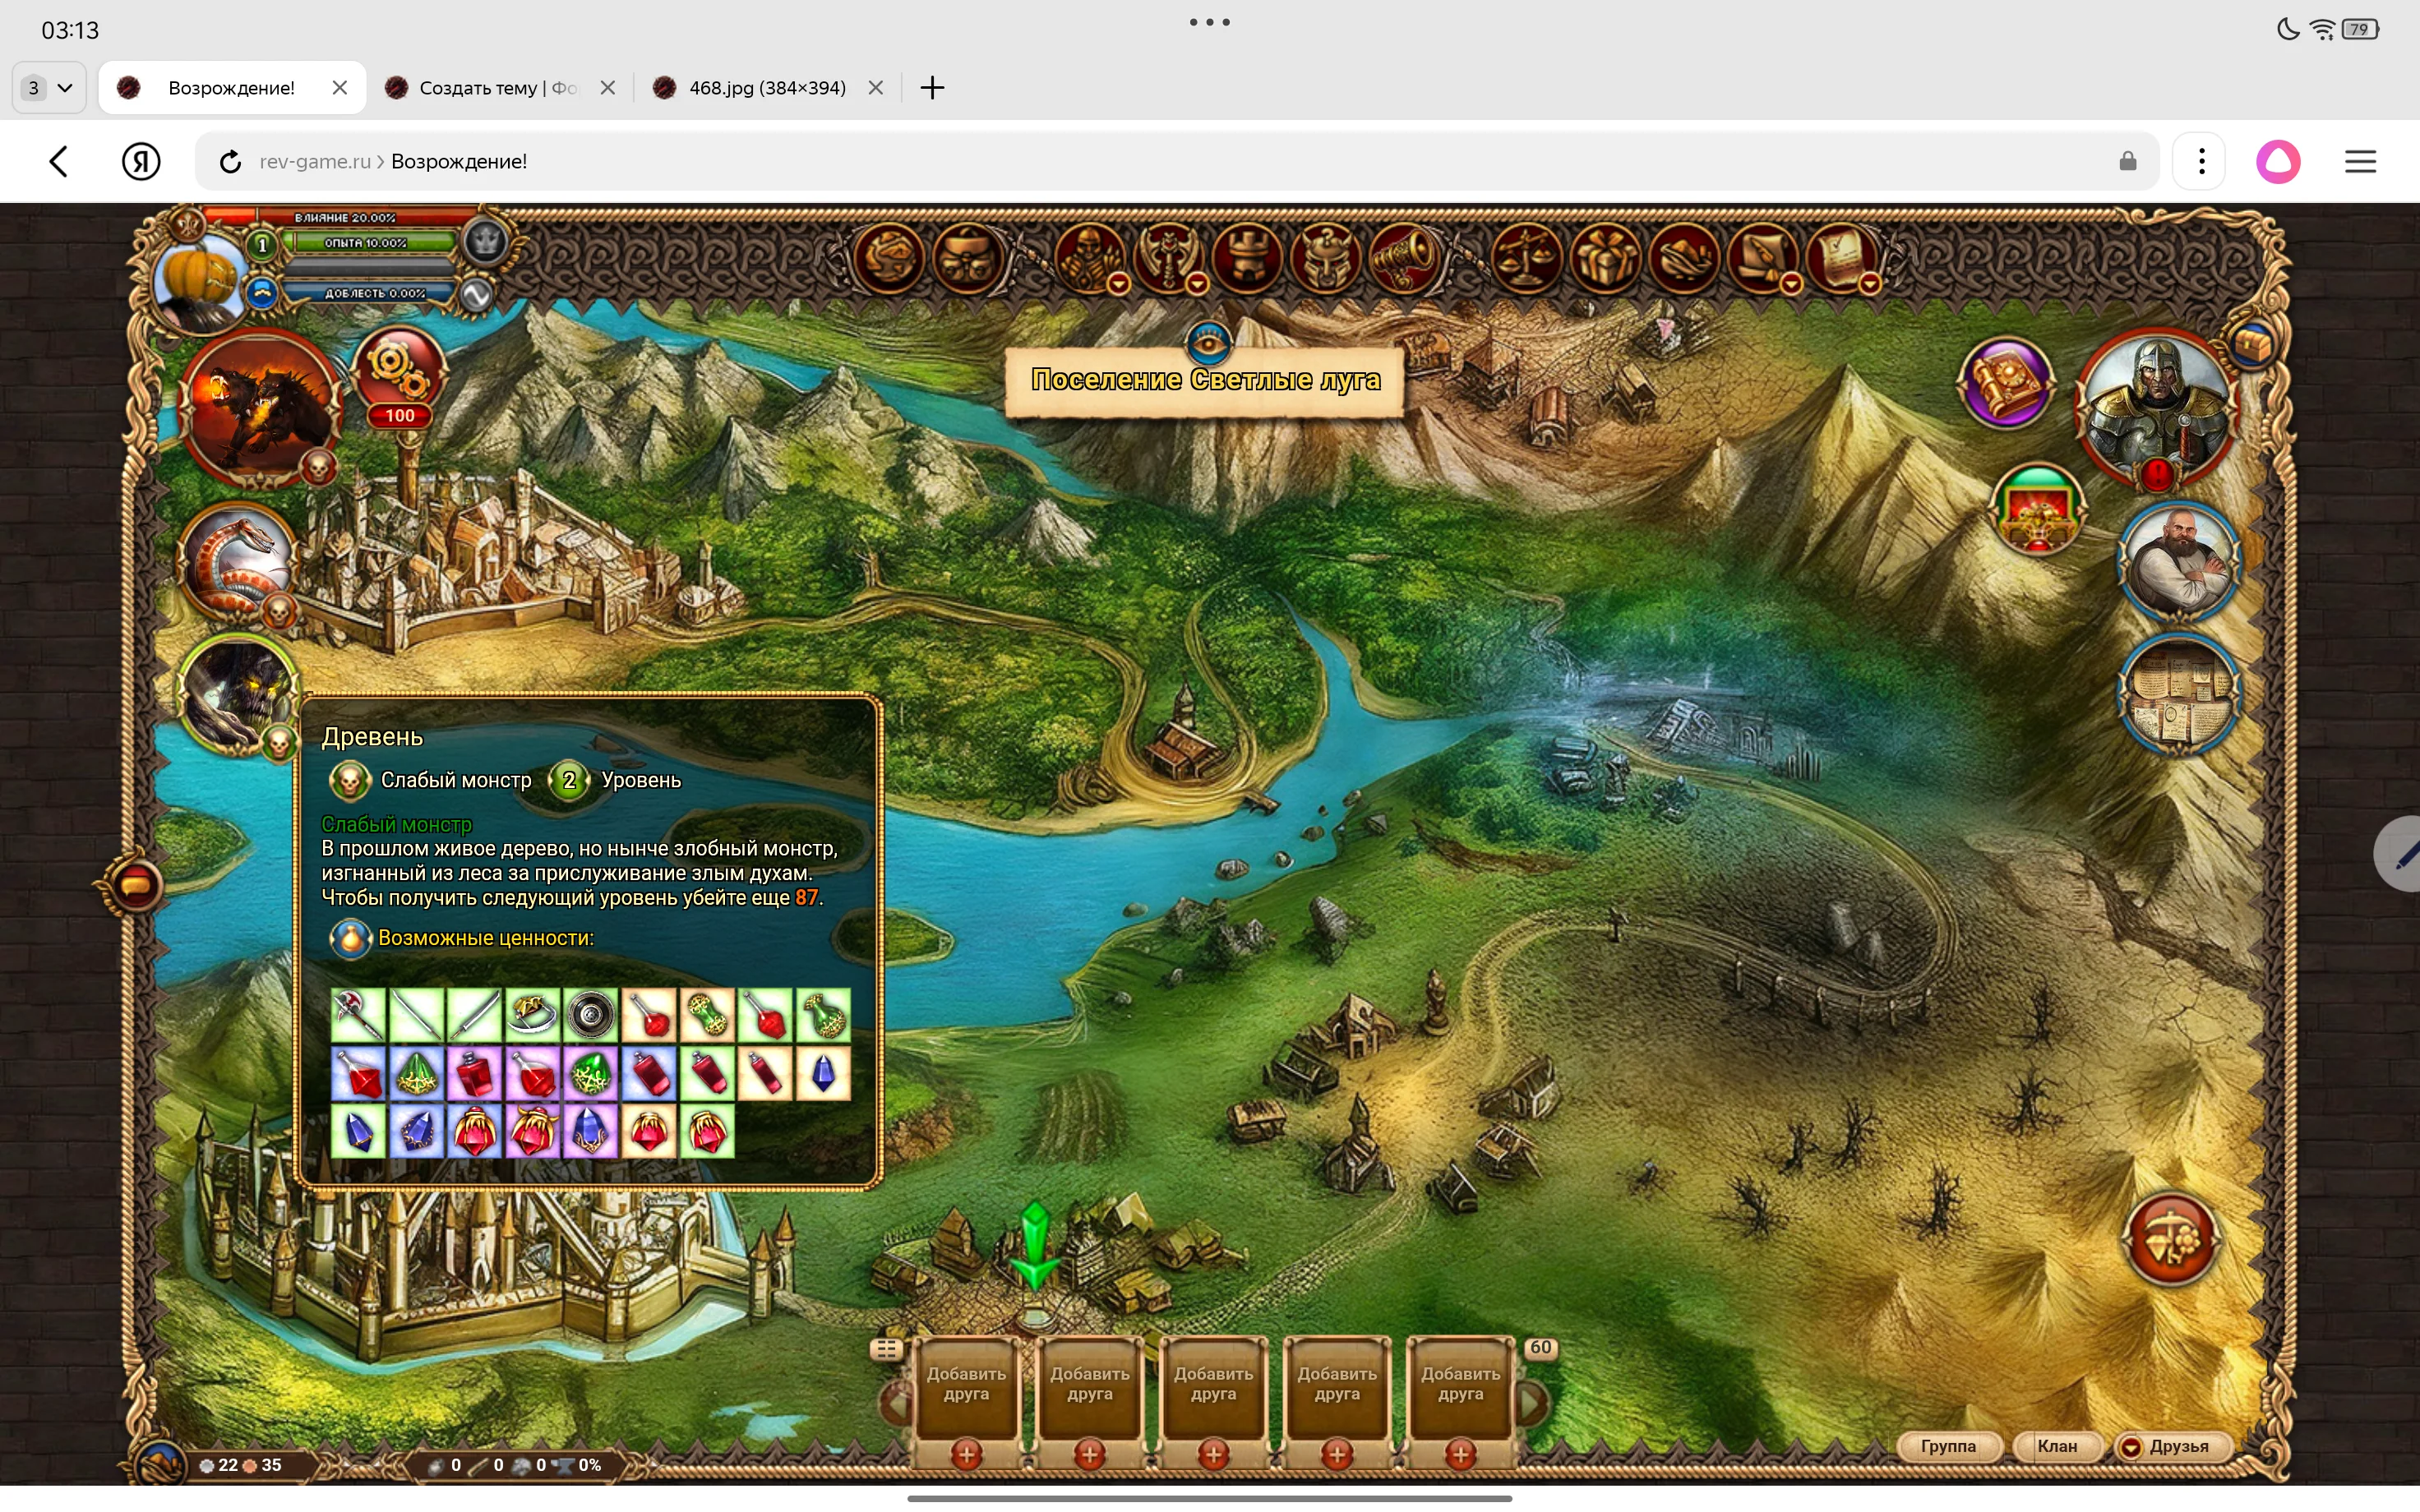Toggle the friends list view icon
Viewport: 2420px width, 1512px height.
[886, 1349]
